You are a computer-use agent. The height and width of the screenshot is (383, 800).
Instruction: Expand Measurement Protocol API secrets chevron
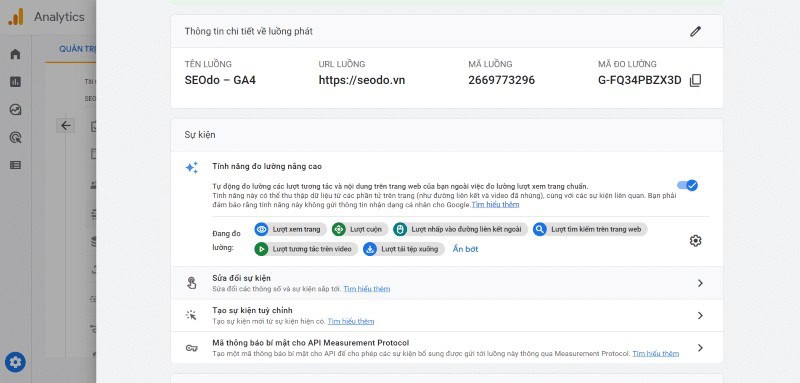coord(700,348)
